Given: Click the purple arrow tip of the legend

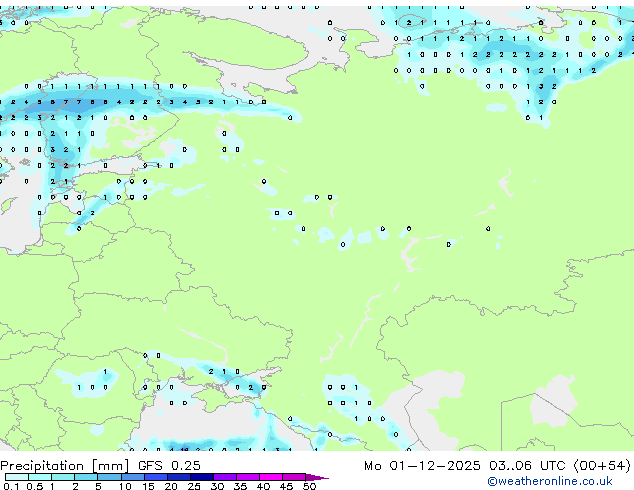Looking at the screenshot, I should tap(317, 477).
